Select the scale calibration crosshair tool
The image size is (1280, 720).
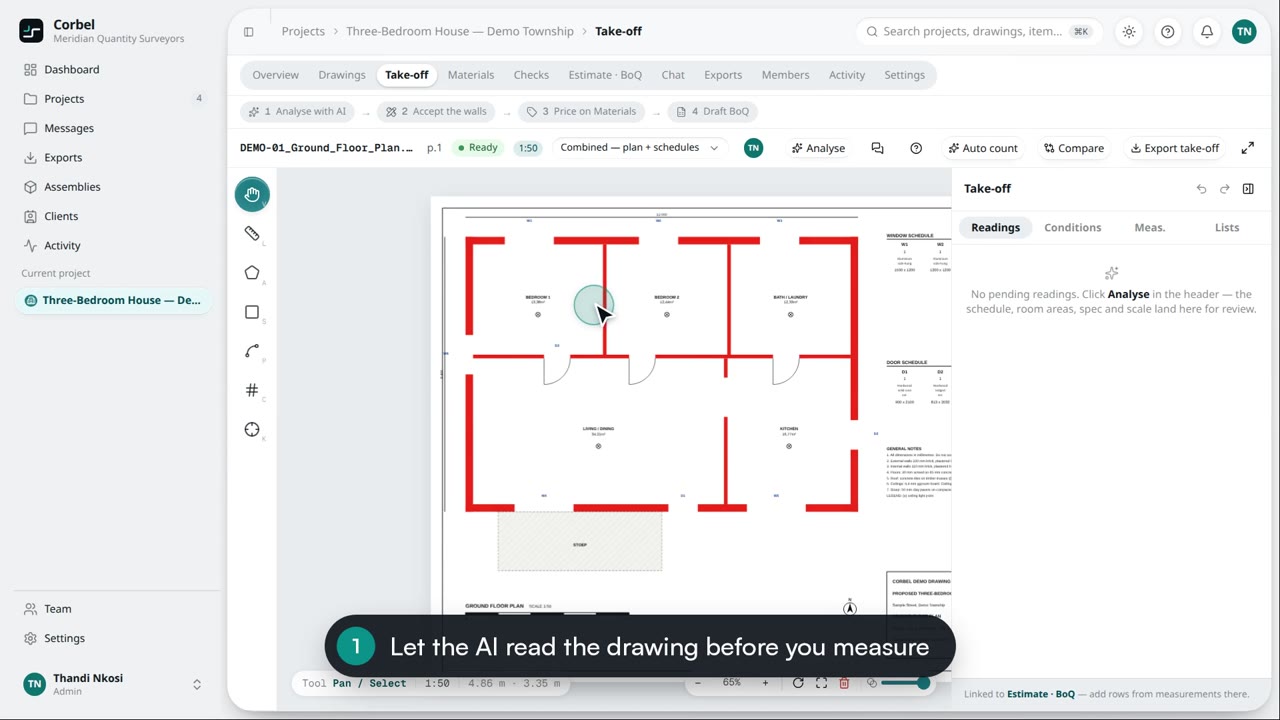tap(252, 429)
